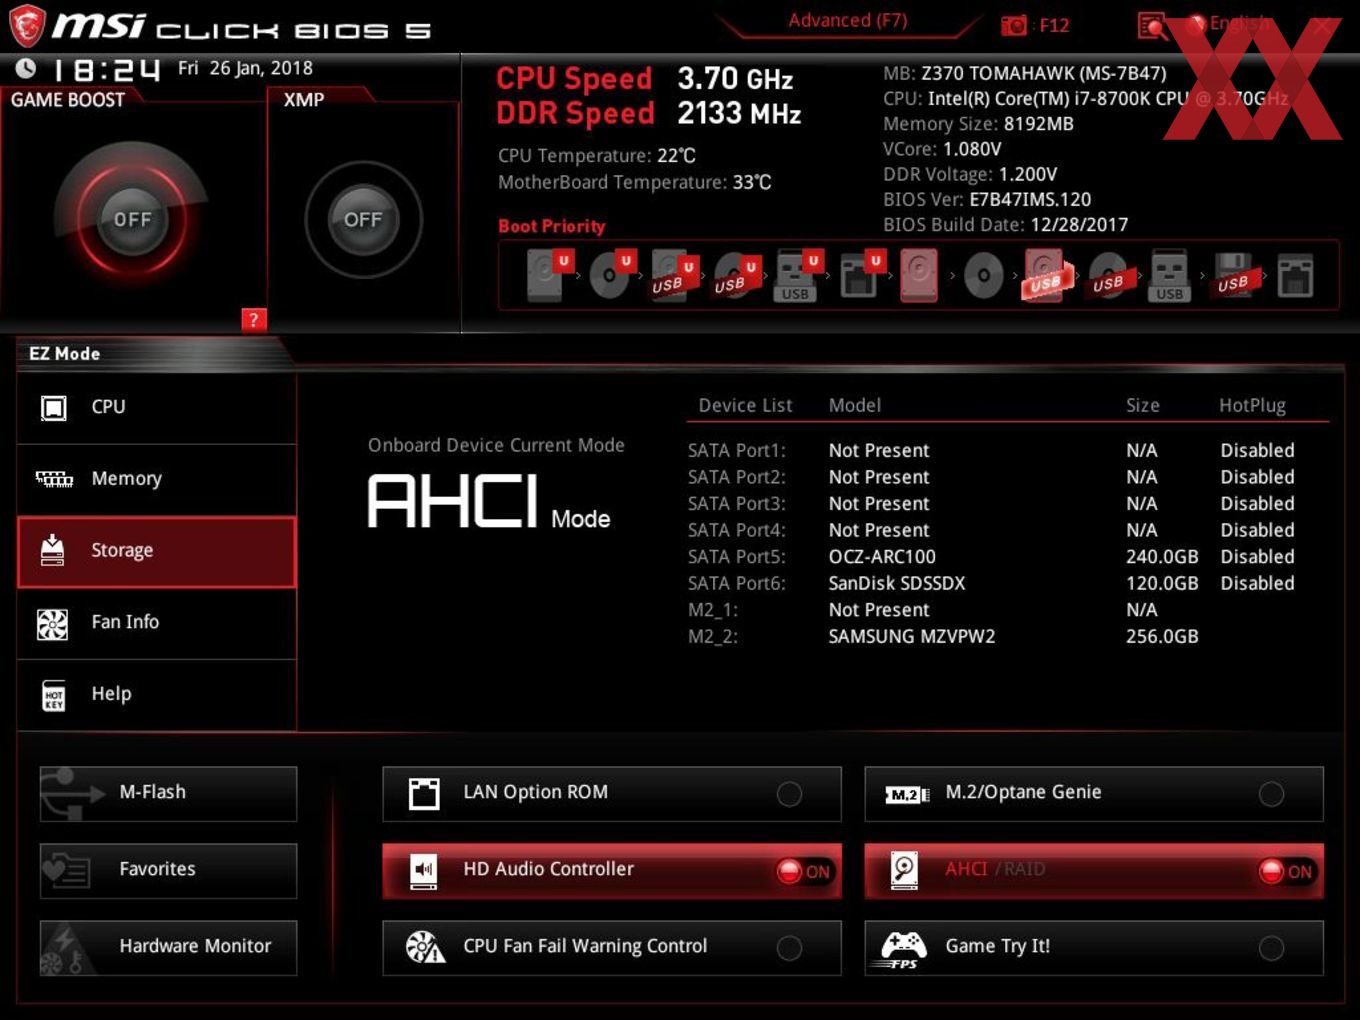The image size is (1360, 1020).
Task: Click the F12 screenshot camera icon
Action: click(x=1014, y=26)
